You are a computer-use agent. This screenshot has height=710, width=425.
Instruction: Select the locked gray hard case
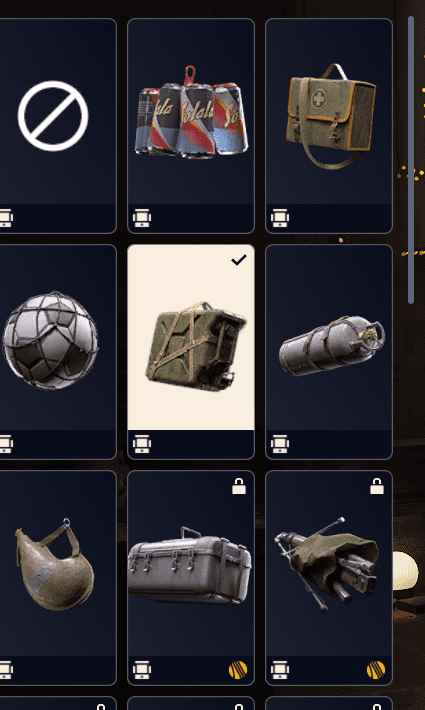coord(191,578)
